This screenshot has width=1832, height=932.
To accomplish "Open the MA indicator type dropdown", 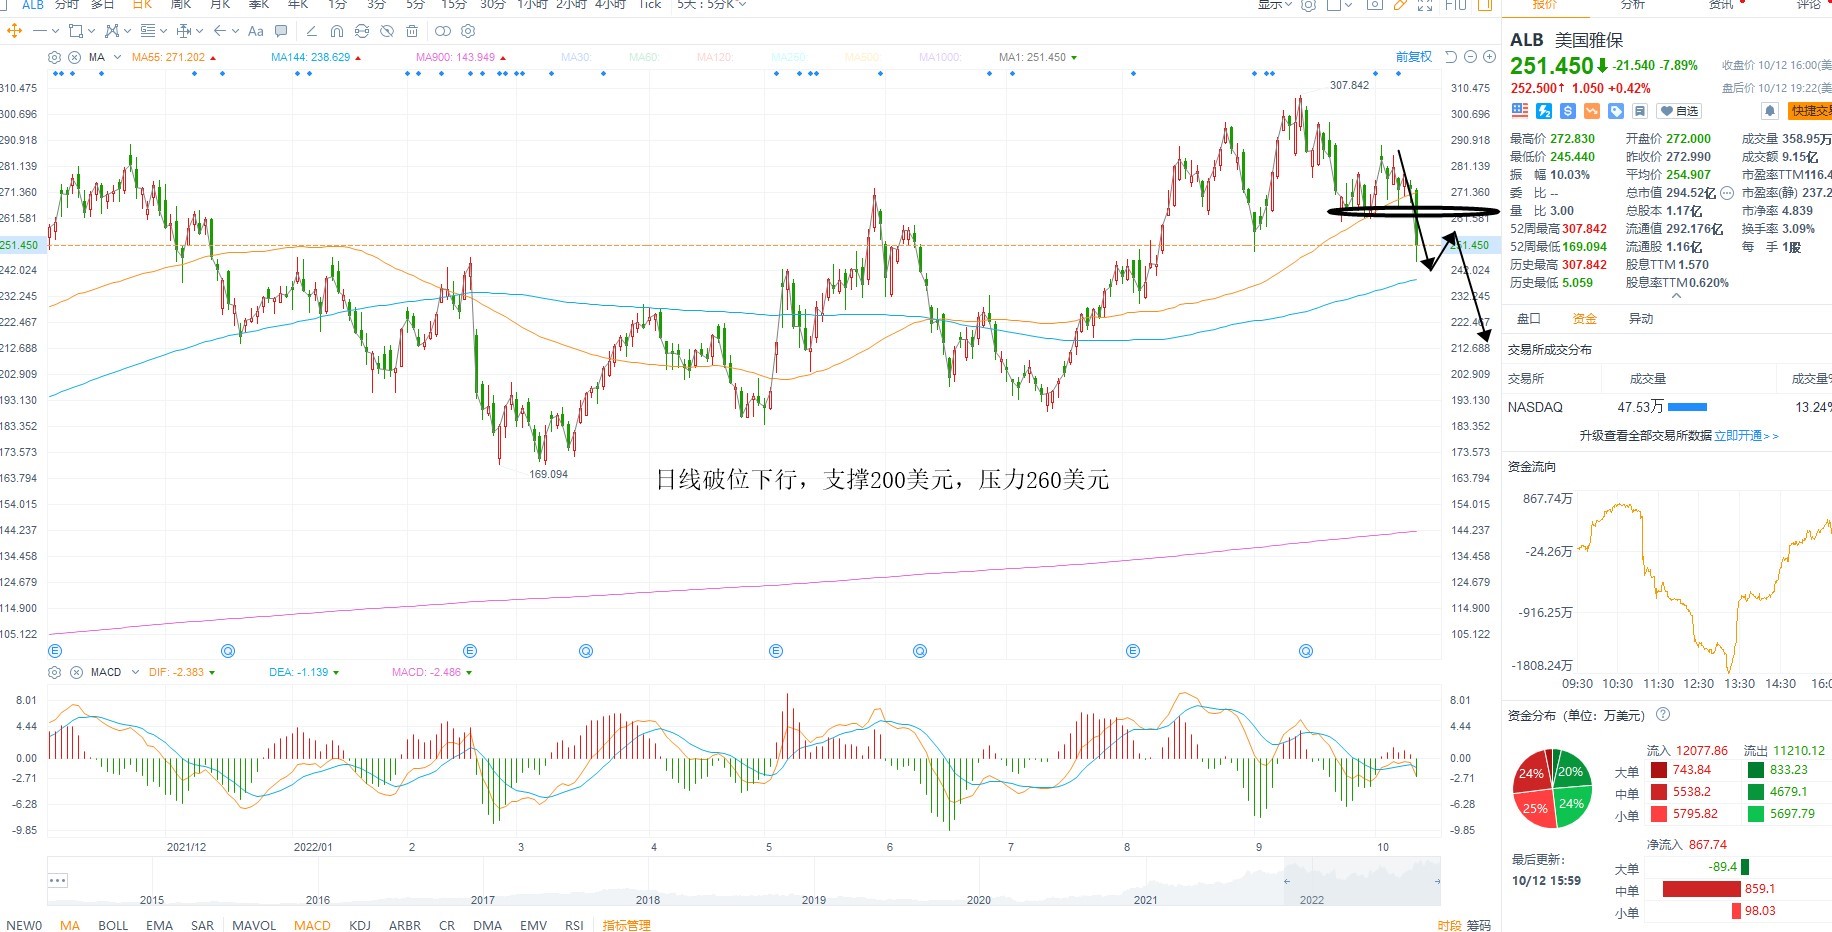I will 117,57.
